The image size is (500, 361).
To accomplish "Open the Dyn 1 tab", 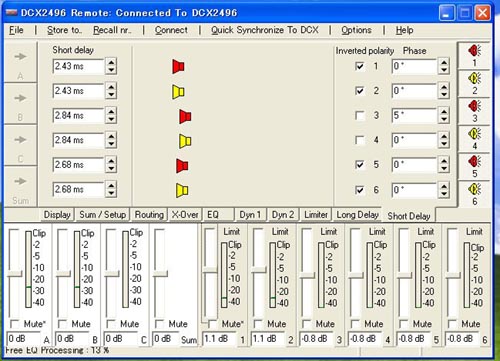I will point(250,215).
